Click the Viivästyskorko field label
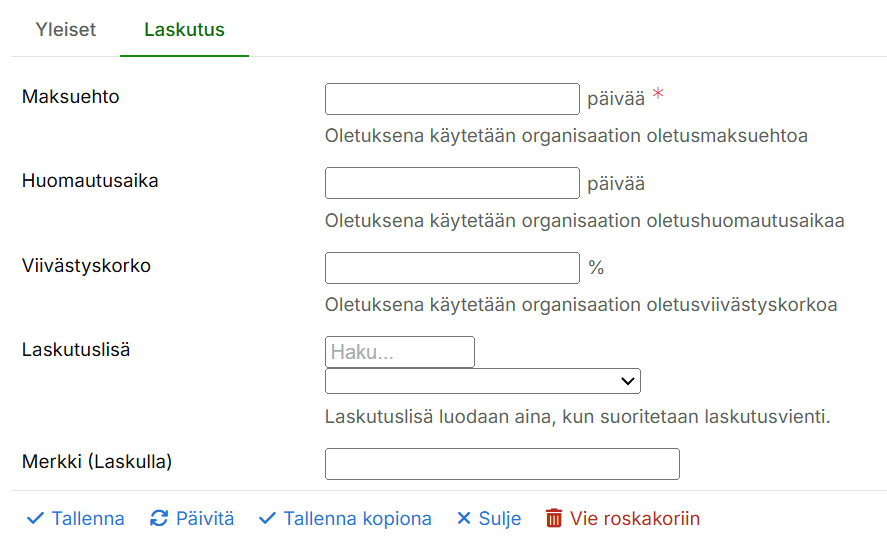This screenshot has width=887, height=552. [86, 266]
